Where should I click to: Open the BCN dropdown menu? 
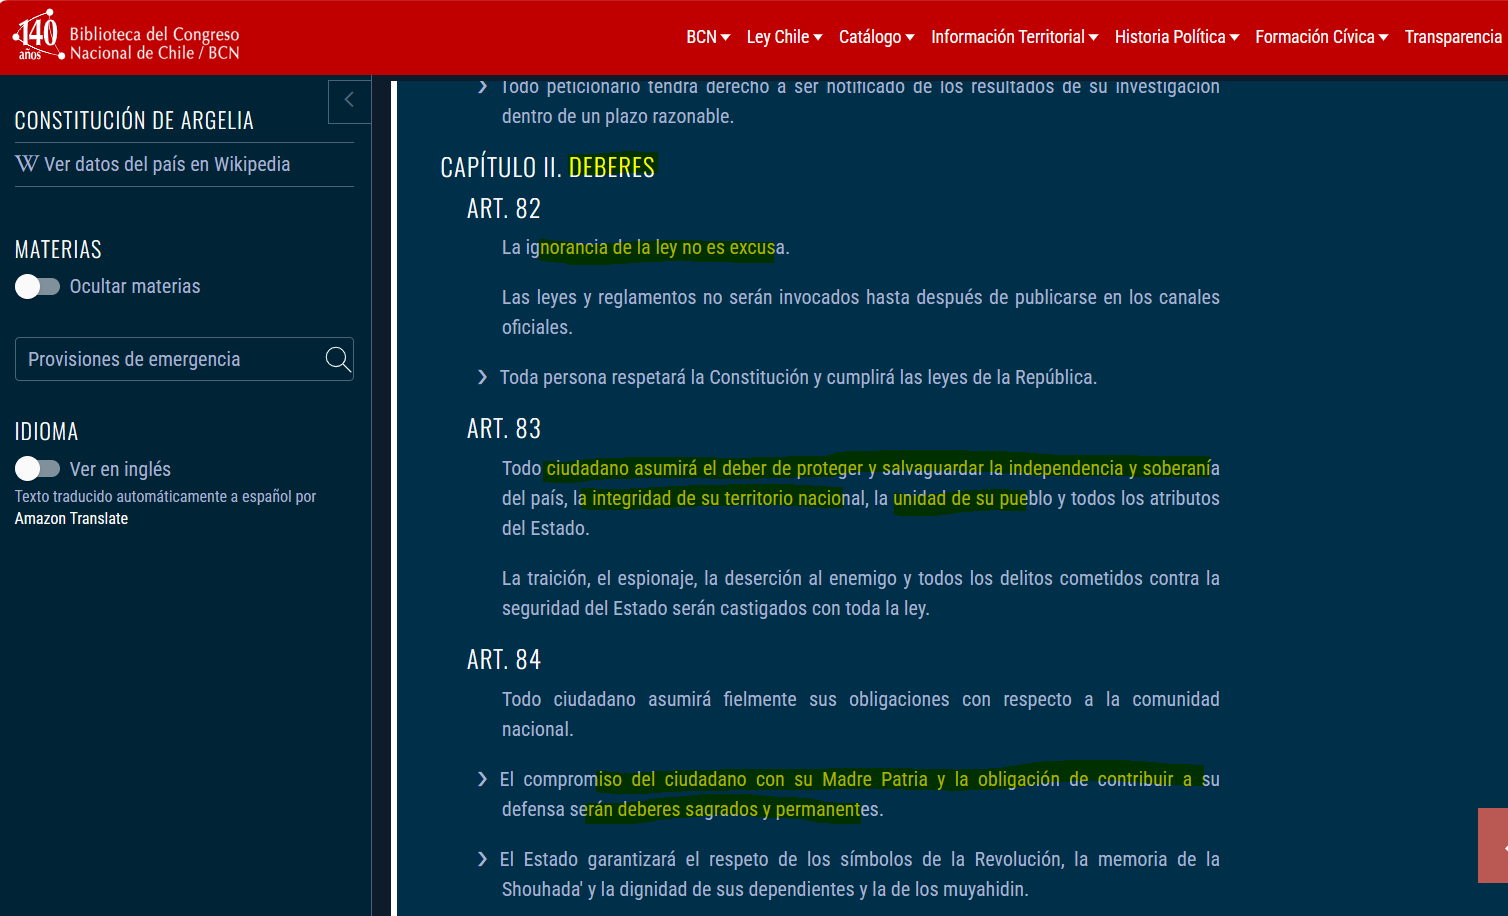[x=708, y=37]
